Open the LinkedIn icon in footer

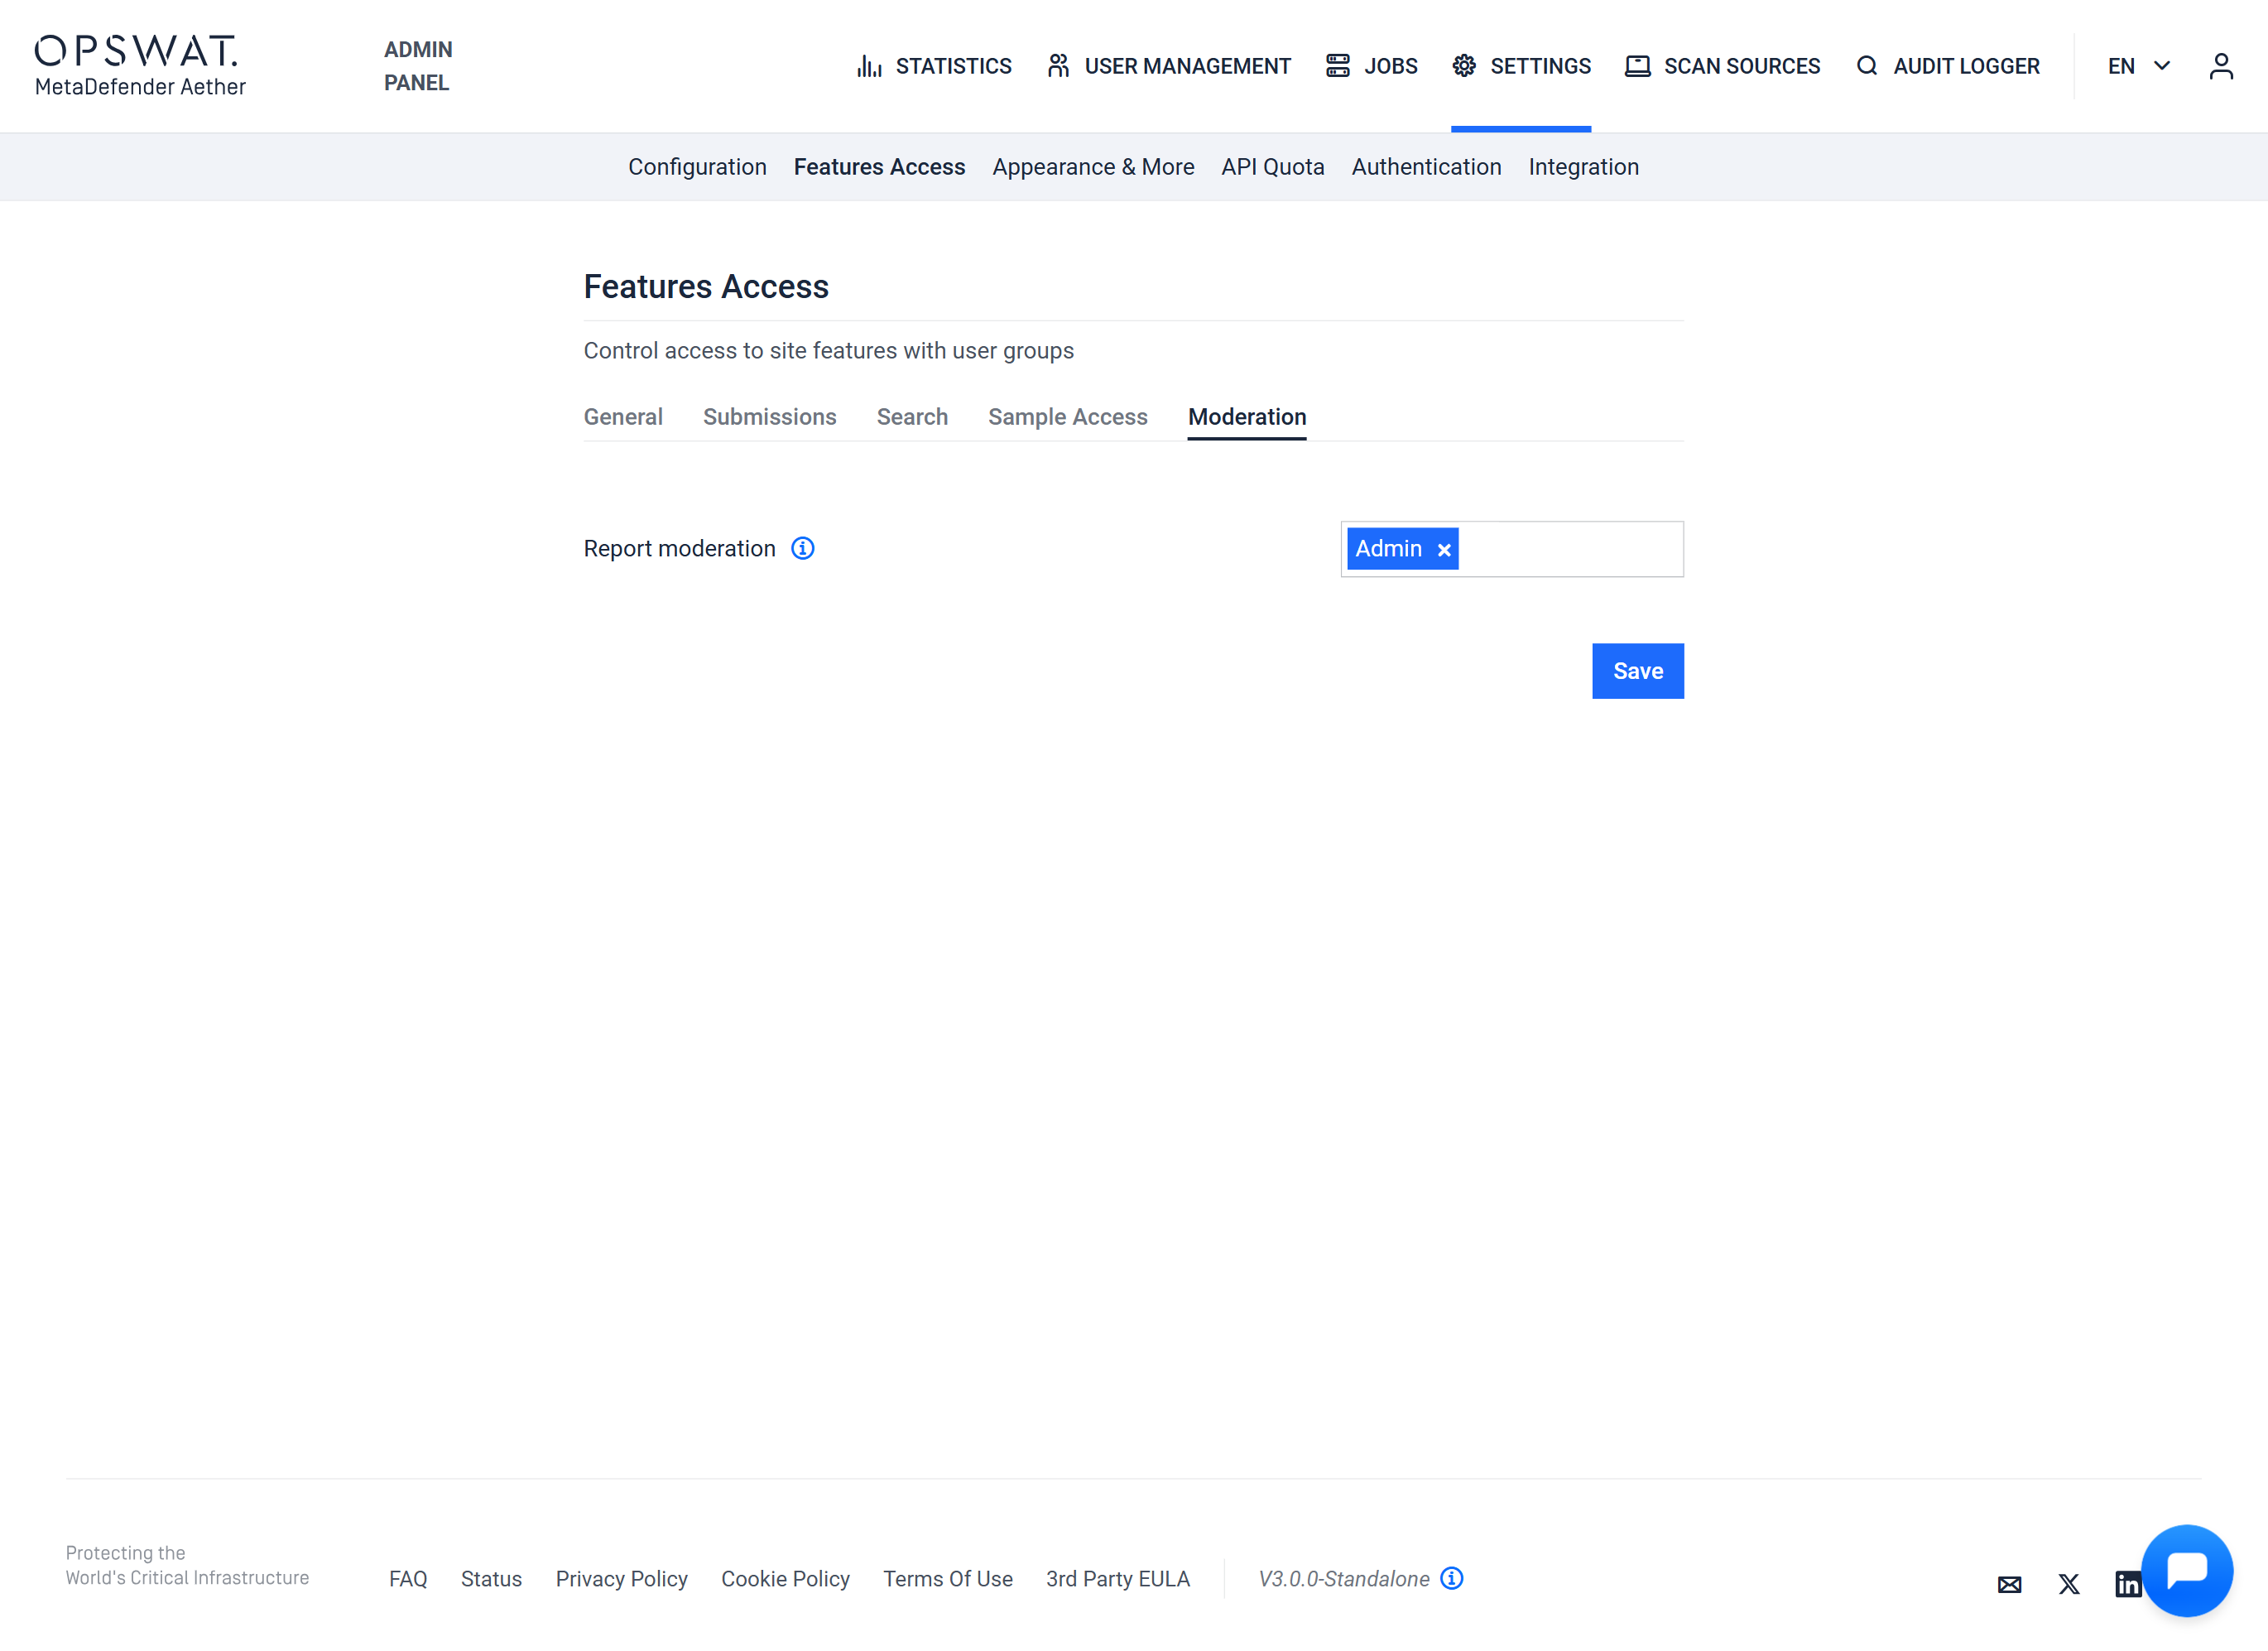coord(2126,1584)
